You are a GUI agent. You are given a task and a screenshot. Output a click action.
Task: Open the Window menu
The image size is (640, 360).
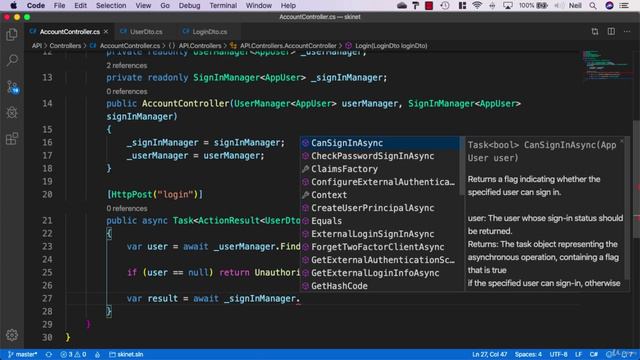coord(259,5)
